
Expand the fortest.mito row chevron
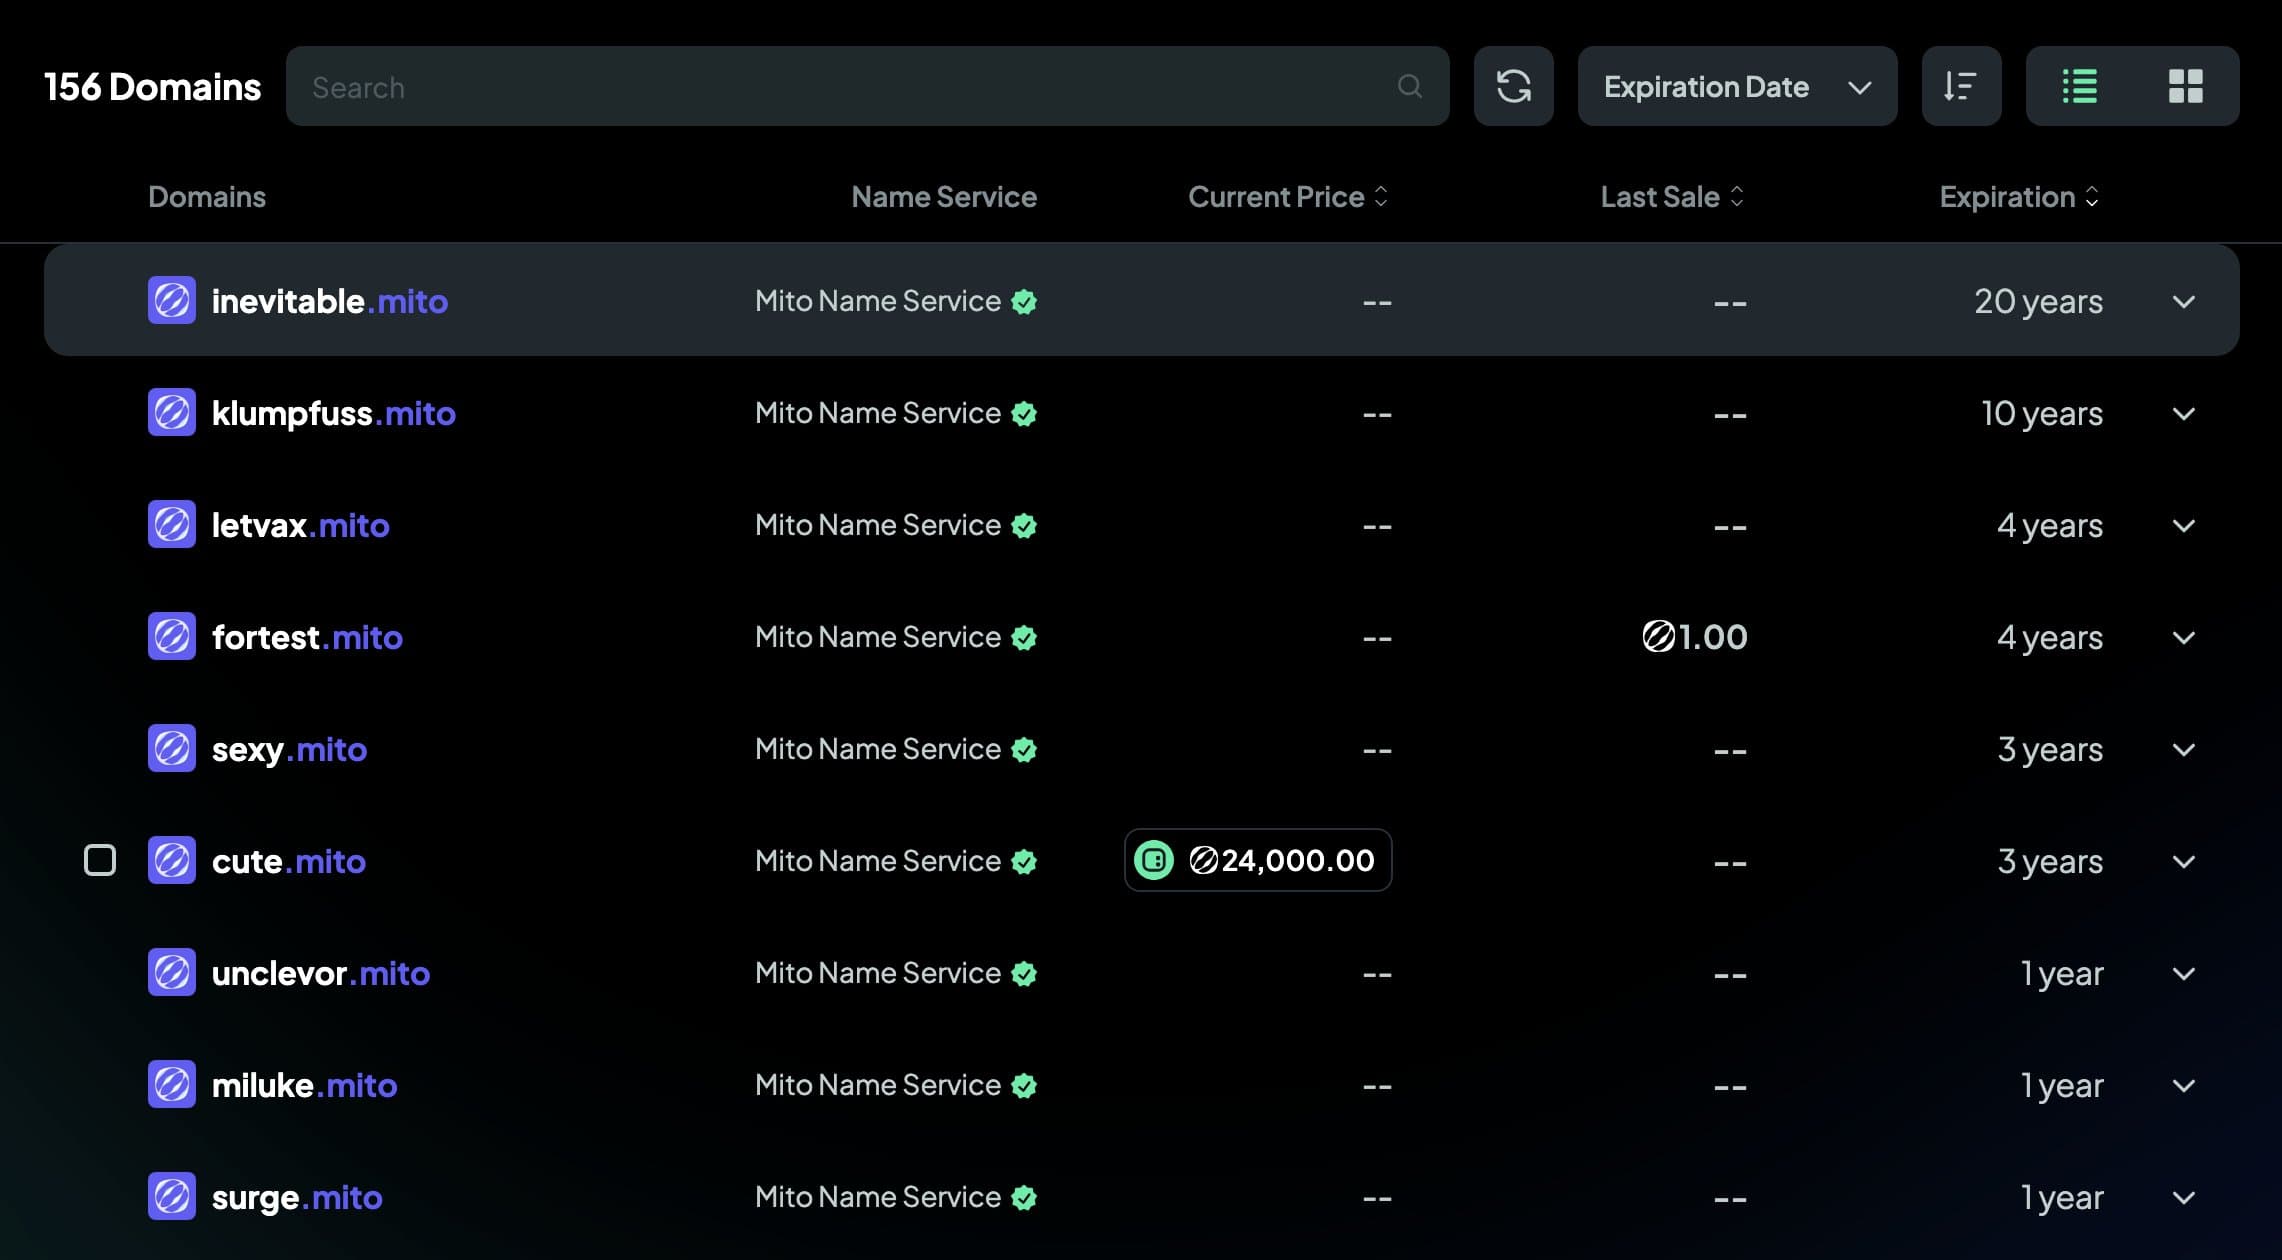pyautogui.click(x=2184, y=637)
